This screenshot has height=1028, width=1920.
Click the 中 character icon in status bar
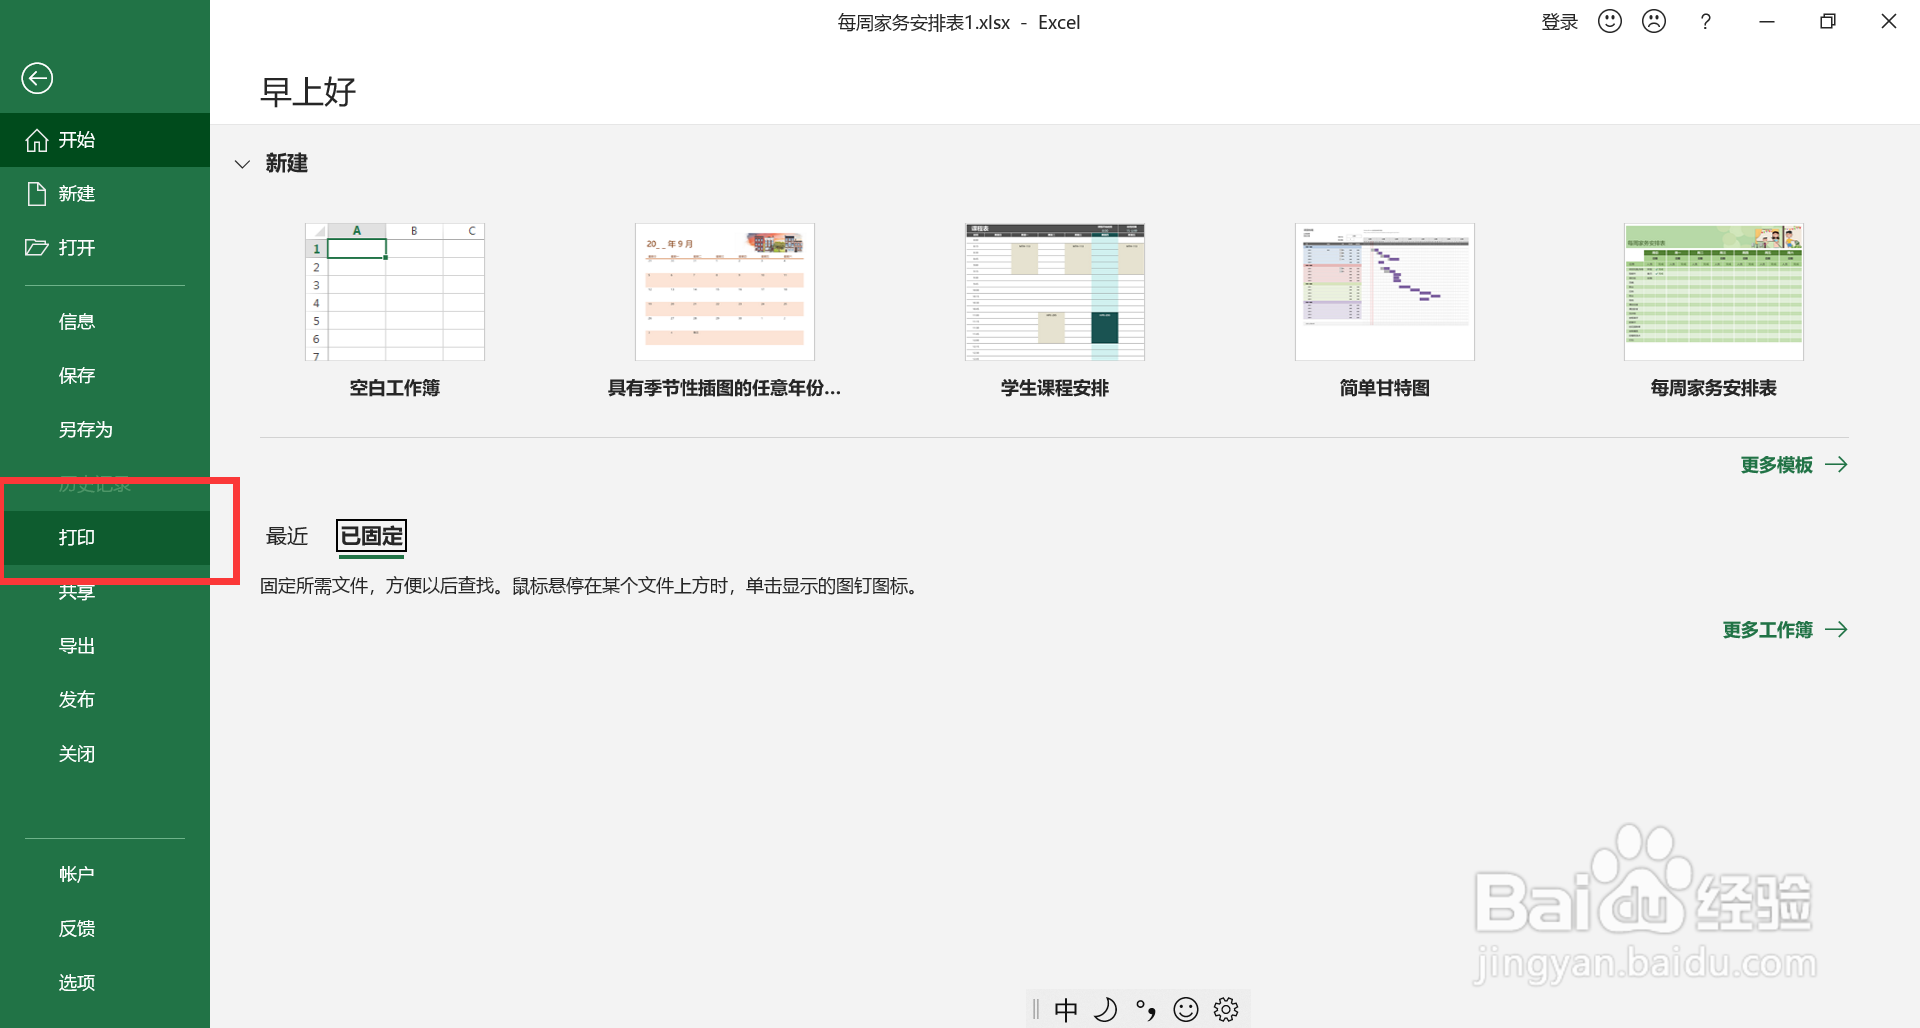(x=1066, y=1009)
